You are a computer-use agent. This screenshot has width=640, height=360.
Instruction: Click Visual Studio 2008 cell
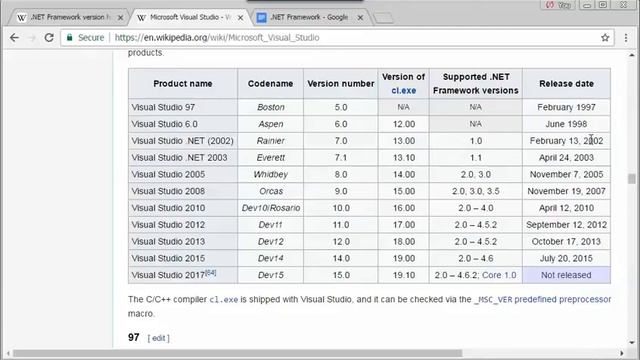tap(183, 191)
